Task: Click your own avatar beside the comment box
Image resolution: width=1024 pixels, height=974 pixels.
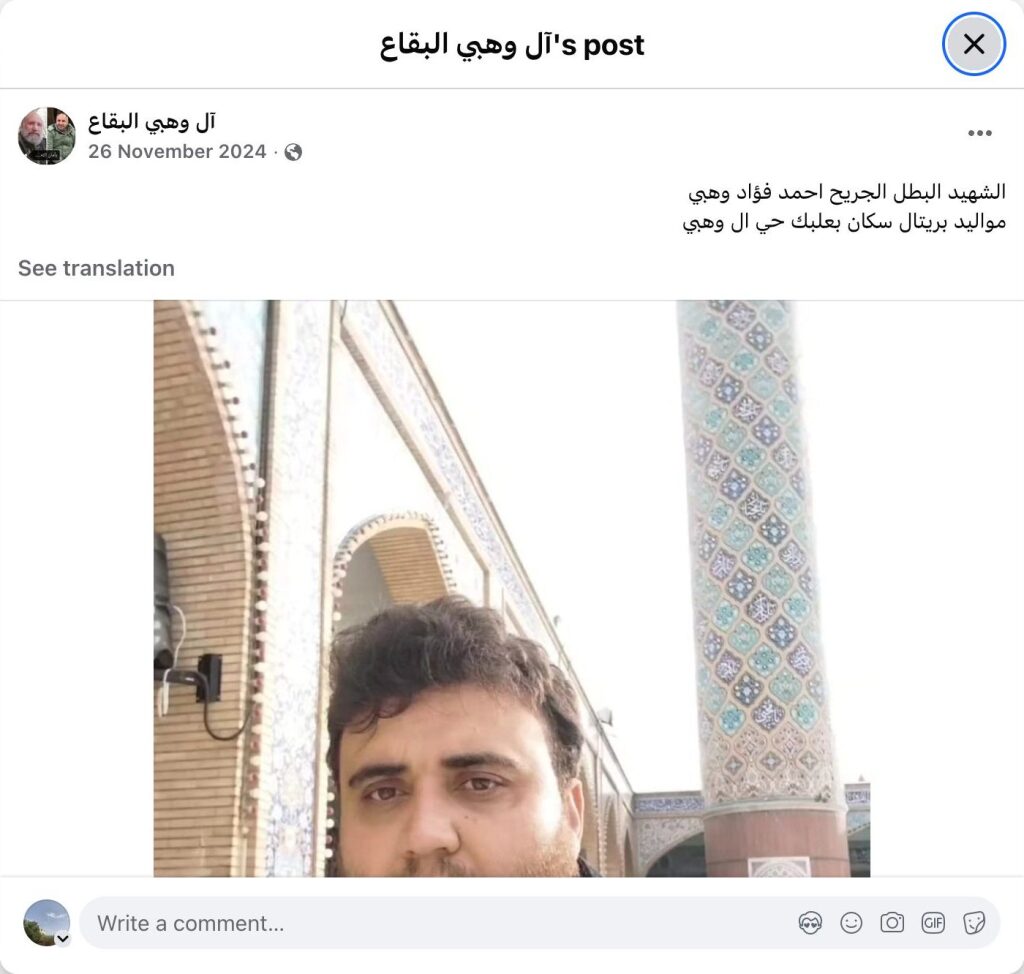Action: click(46, 922)
